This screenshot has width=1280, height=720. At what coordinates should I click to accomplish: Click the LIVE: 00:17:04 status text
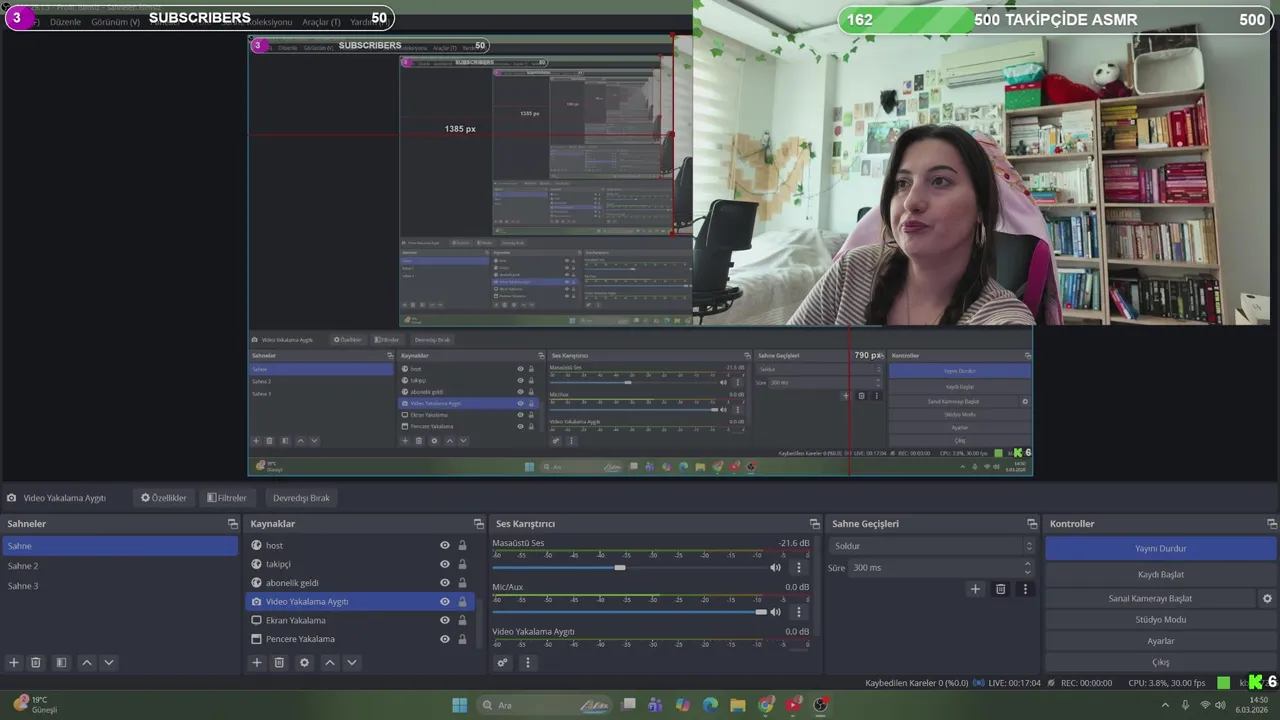click(x=1015, y=683)
